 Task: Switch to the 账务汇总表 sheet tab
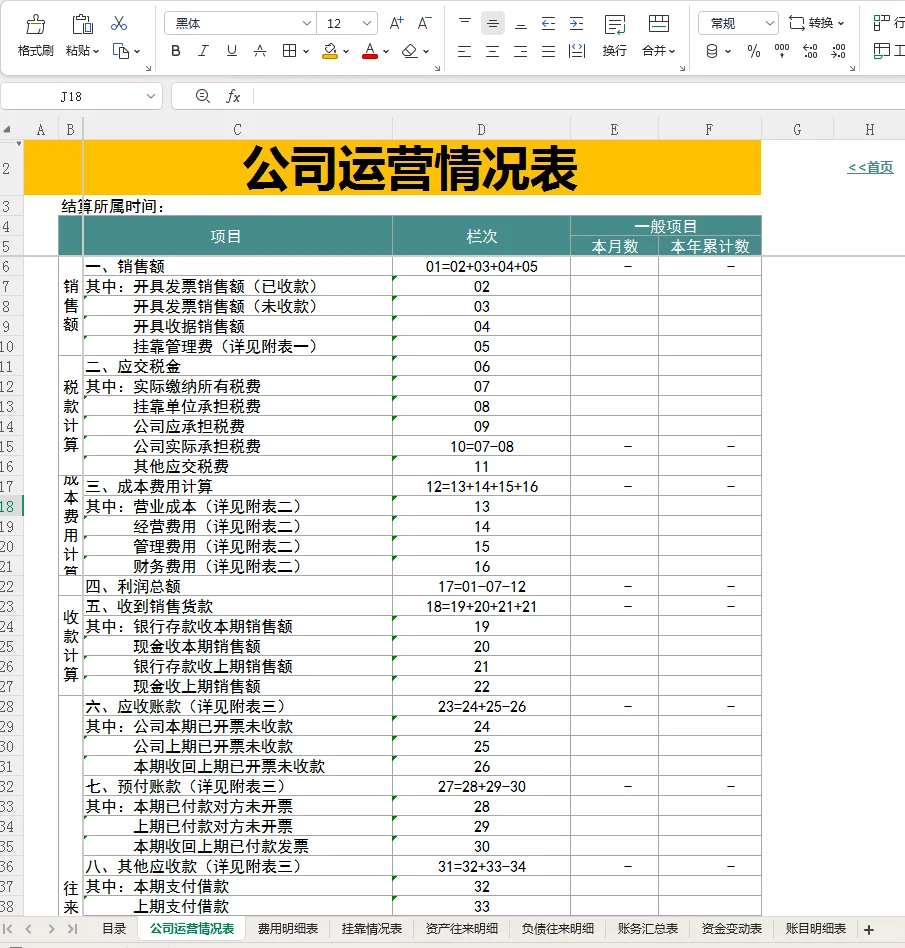[648, 929]
